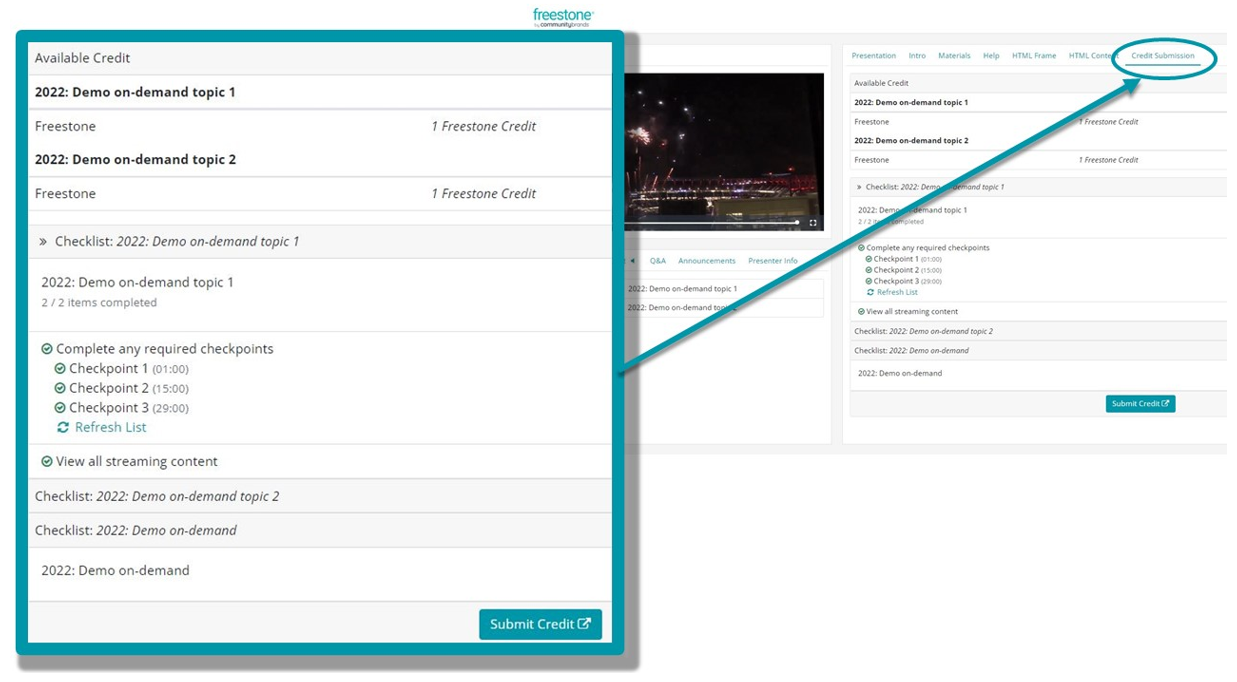Click the green check icon for Checkpoint 1 in the enlarged panel
This screenshot has width=1237, height=682.
click(x=60, y=369)
